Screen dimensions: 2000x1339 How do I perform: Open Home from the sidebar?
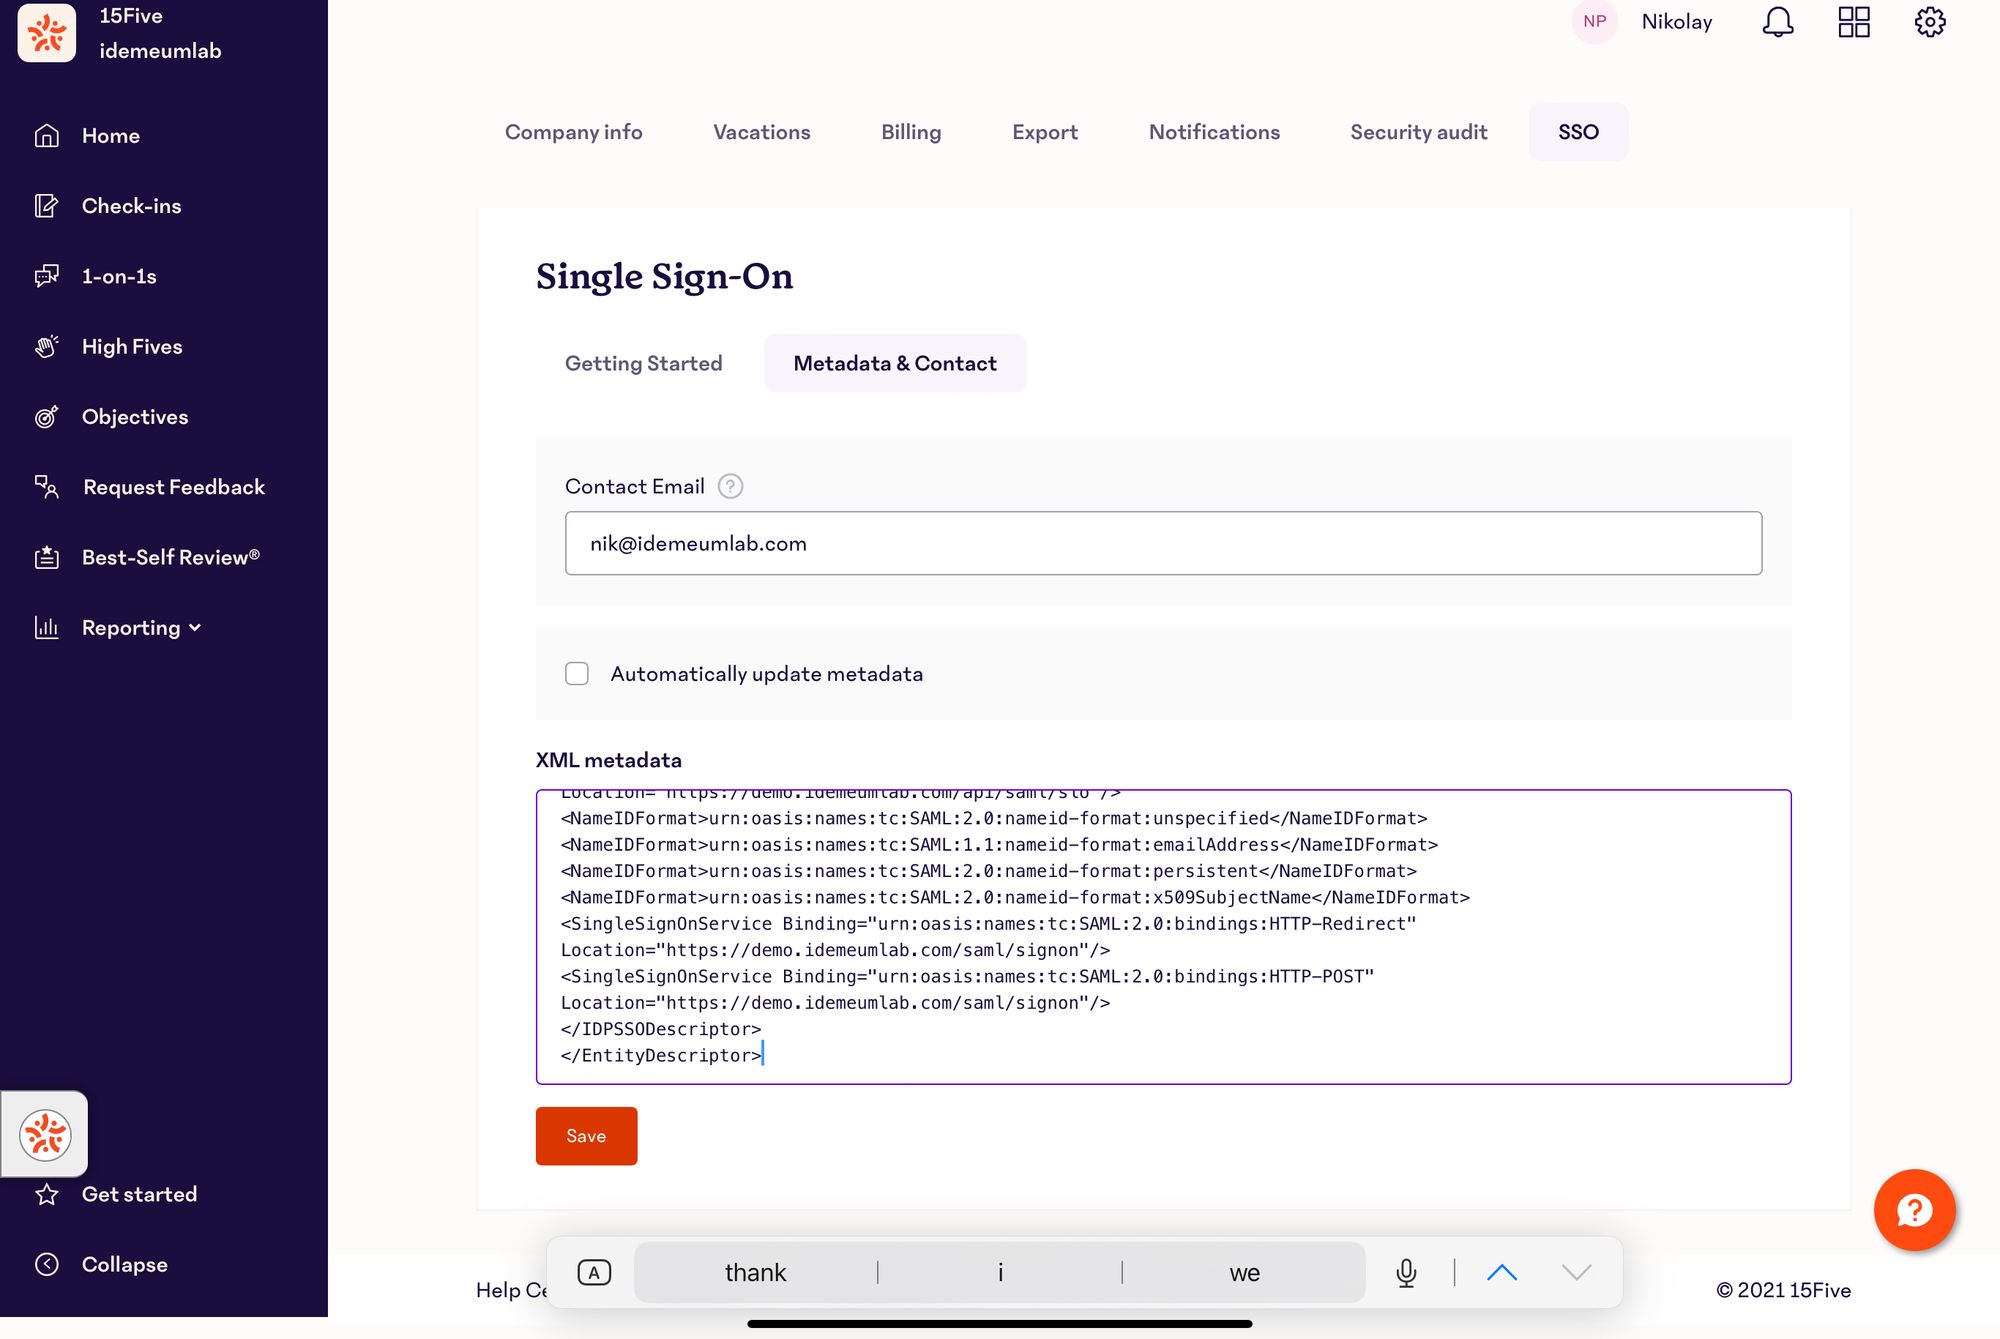(110, 135)
